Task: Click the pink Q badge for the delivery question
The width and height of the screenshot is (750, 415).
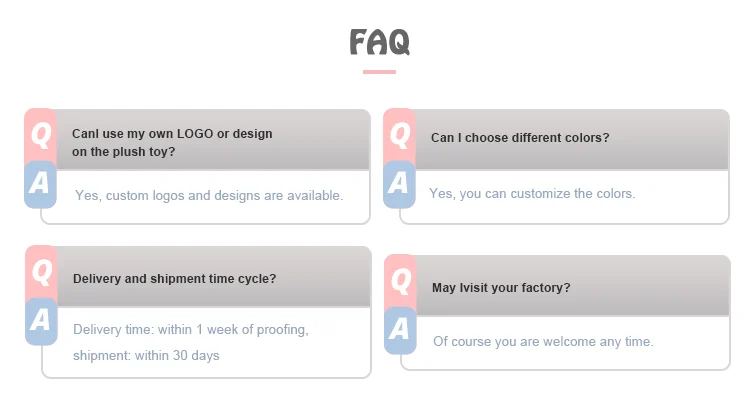Action: pyautogui.click(x=40, y=271)
